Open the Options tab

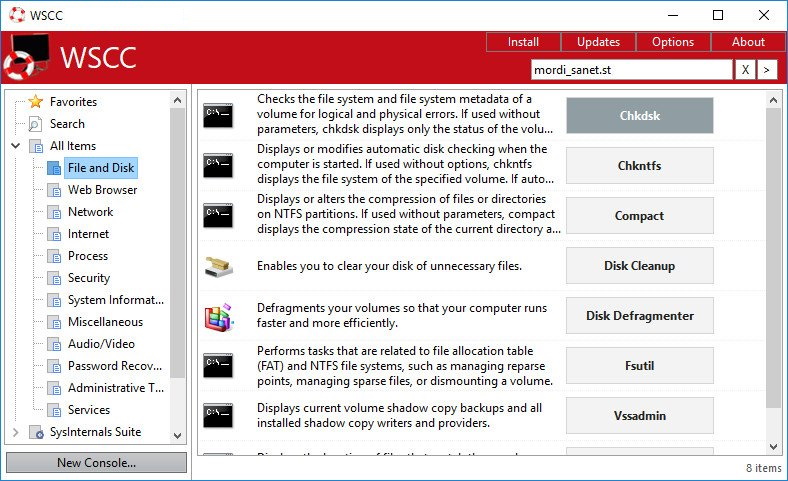673,42
